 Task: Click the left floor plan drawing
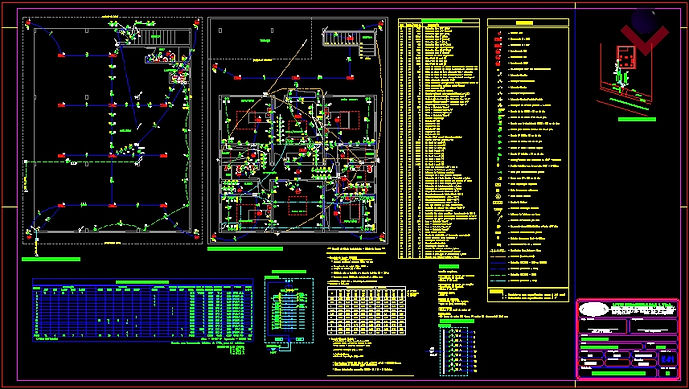[112, 131]
